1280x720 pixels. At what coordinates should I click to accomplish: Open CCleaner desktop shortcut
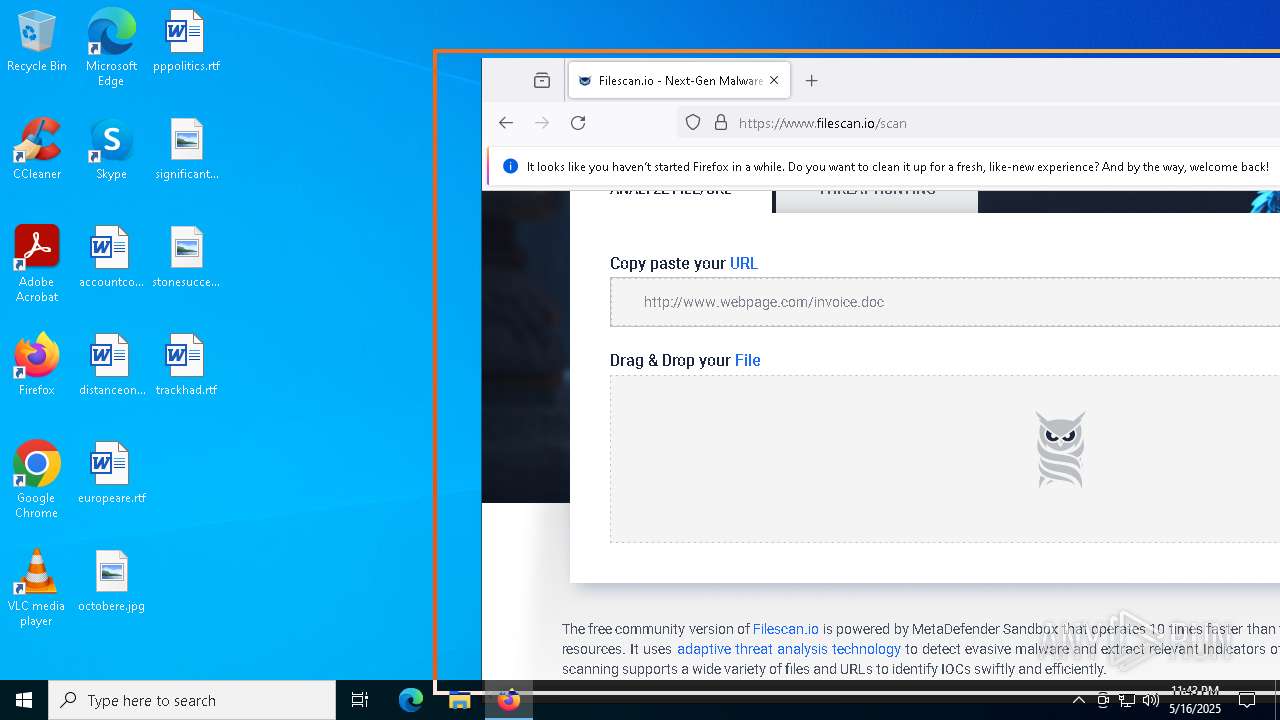click(x=36, y=150)
